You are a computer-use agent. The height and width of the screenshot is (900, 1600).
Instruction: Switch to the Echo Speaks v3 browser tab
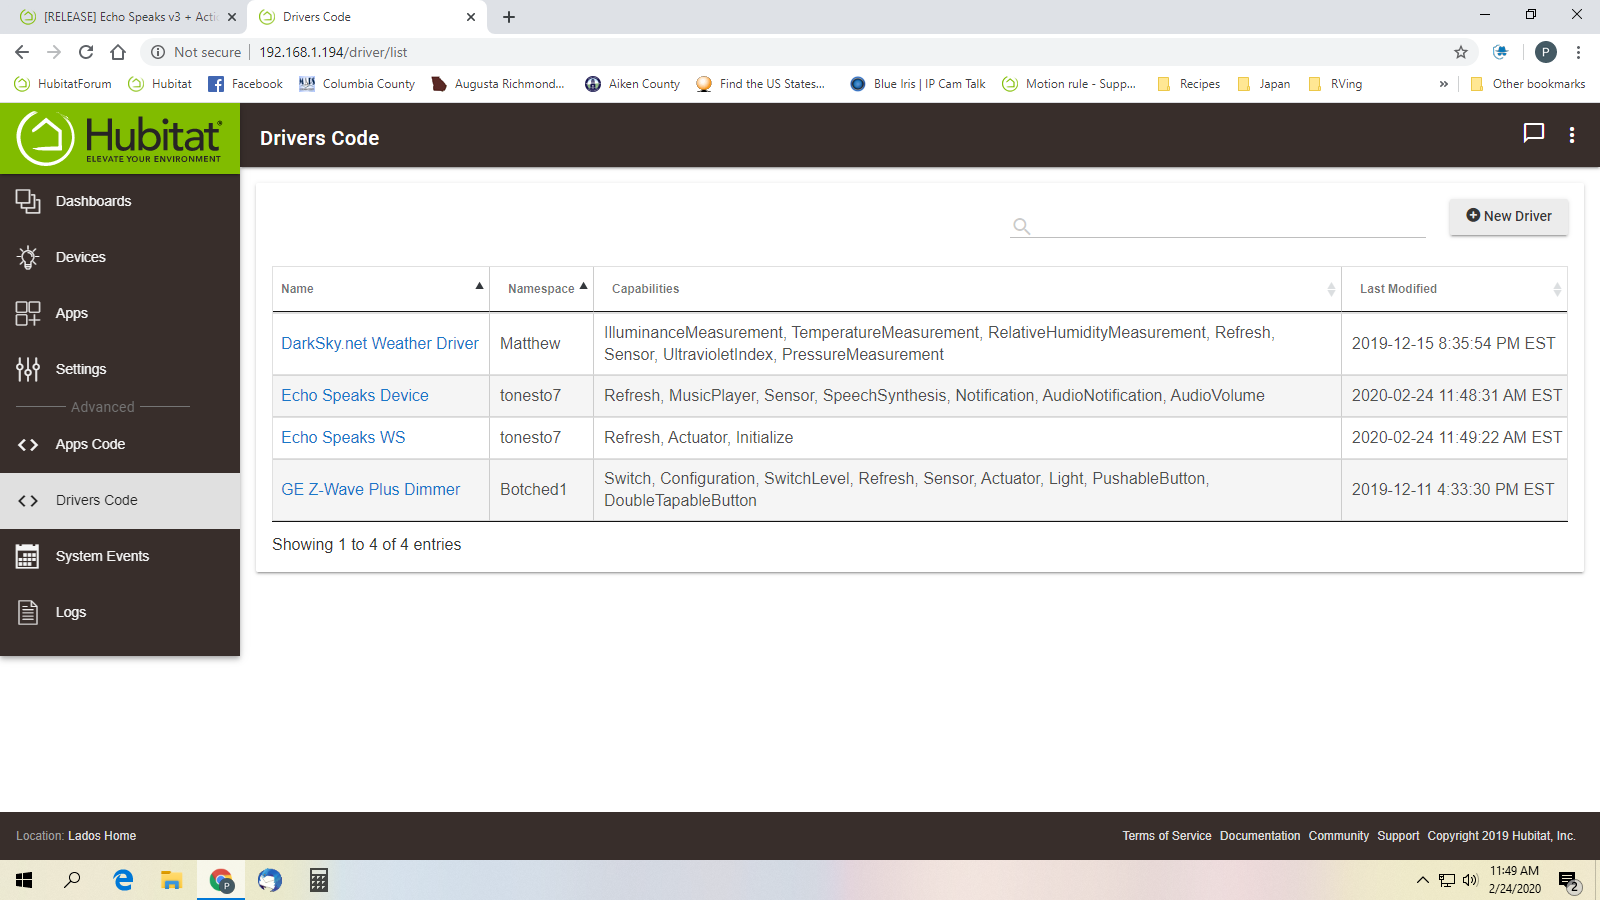tap(125, 17)
